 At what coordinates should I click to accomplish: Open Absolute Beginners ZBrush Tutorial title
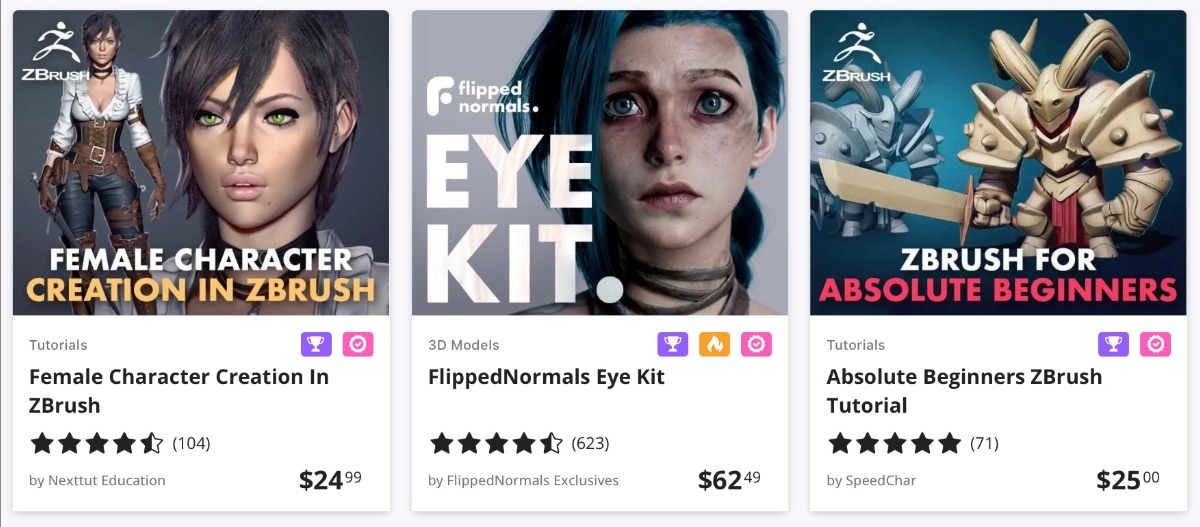tap(964, 391)
